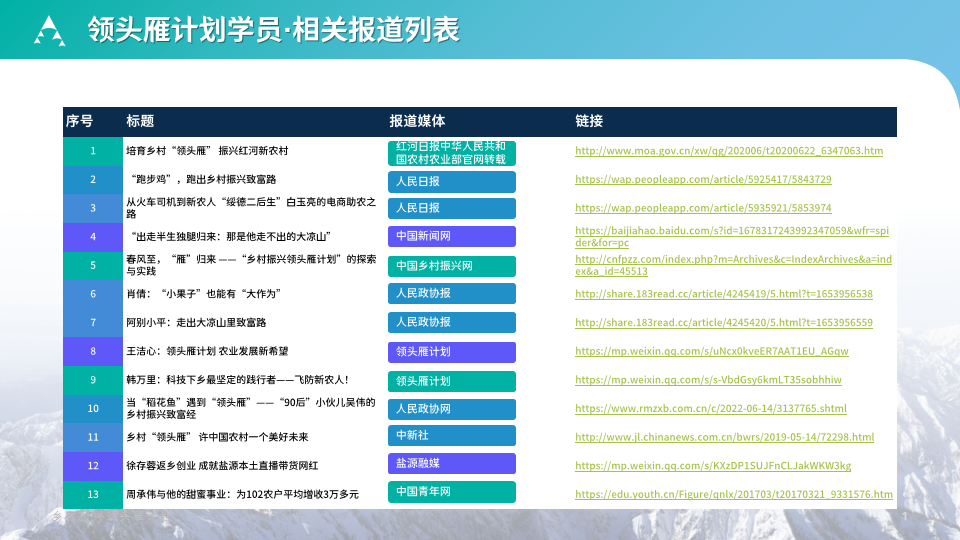Select title 周承伟与他的甜蜜事业 row 13
This screenshot has width=960, height=540.
click(x=242, y=494)
